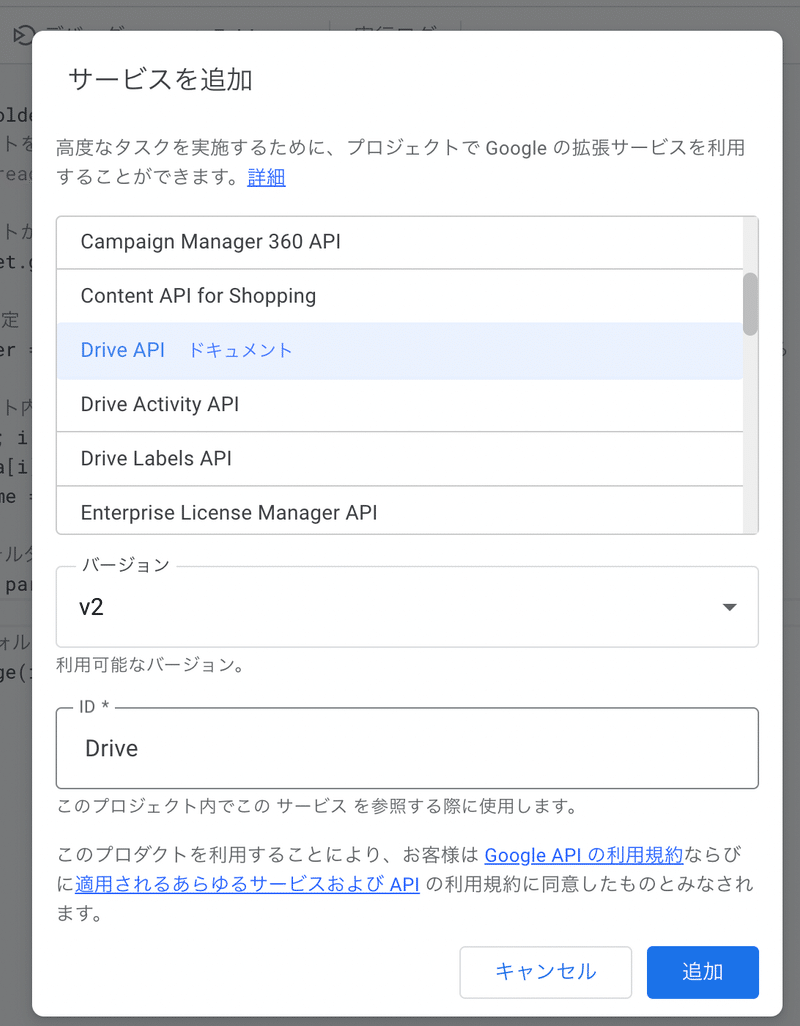This screenshot has width=800, height=1026.
Task: Click the キャンセル button
Action: click(546, 972)
